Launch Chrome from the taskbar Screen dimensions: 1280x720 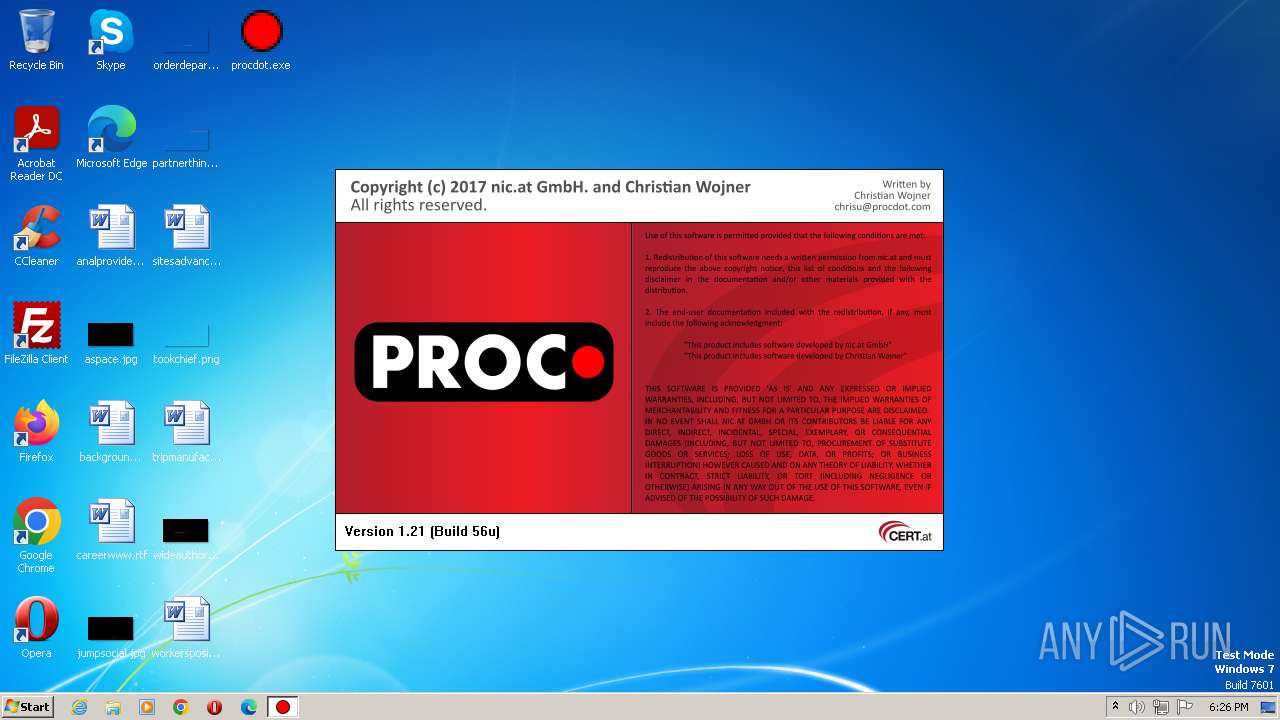(x=181, y=707)
